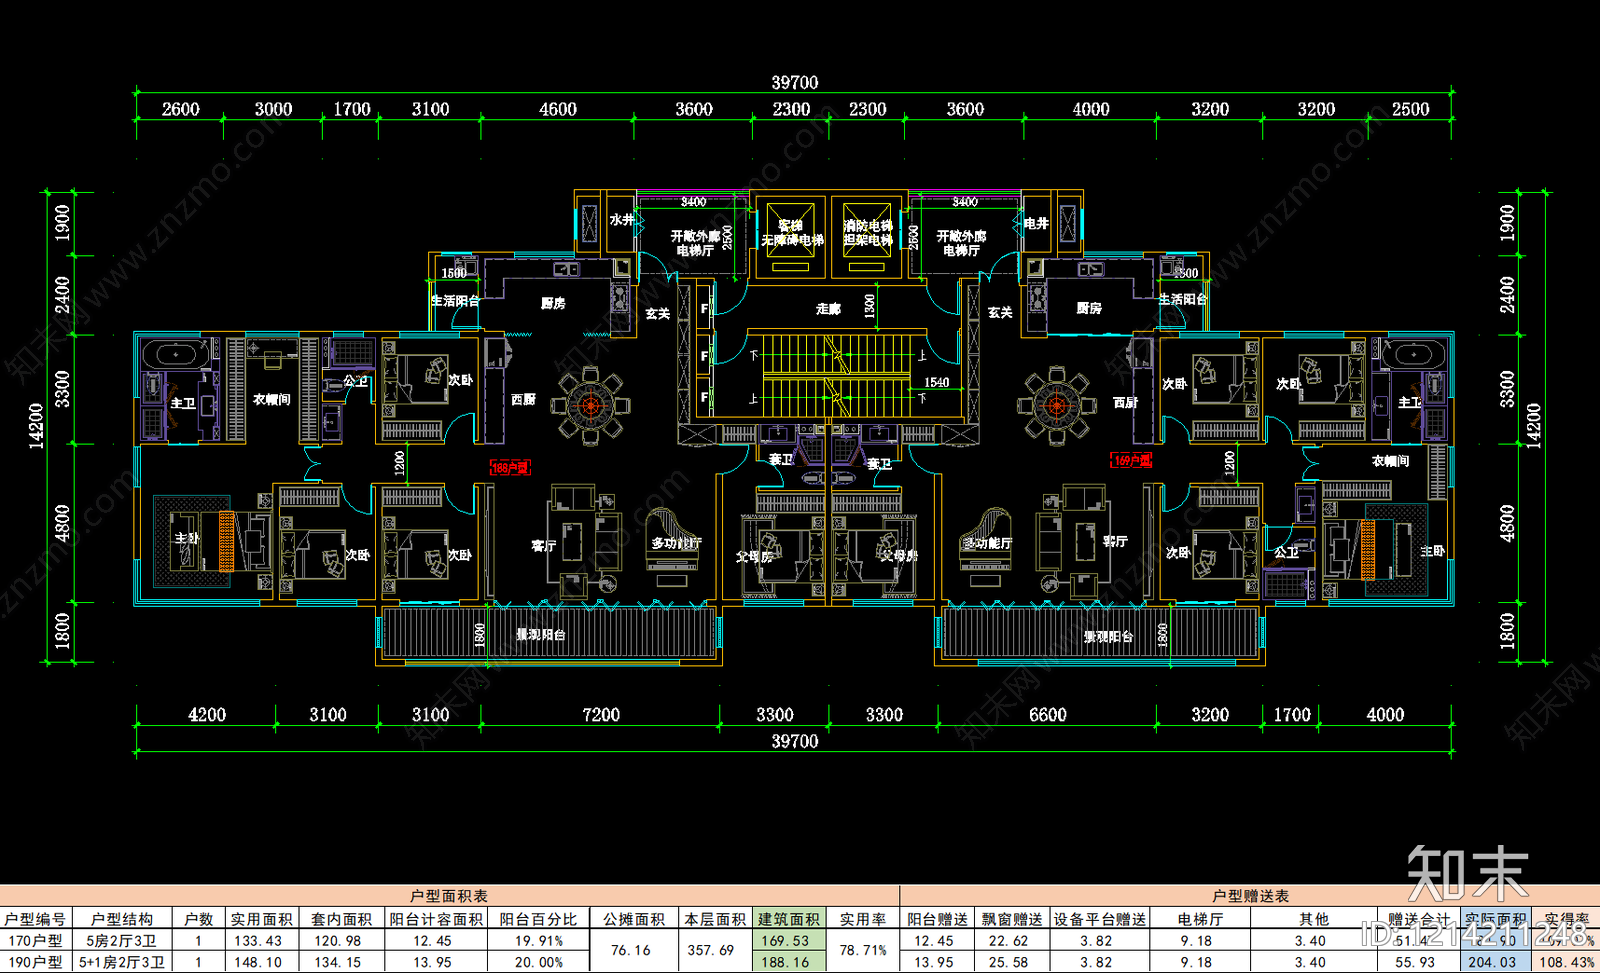1600x973 pixels.
Task: Click the red 169户型 unit tag
Action: tap(1132, 460)
